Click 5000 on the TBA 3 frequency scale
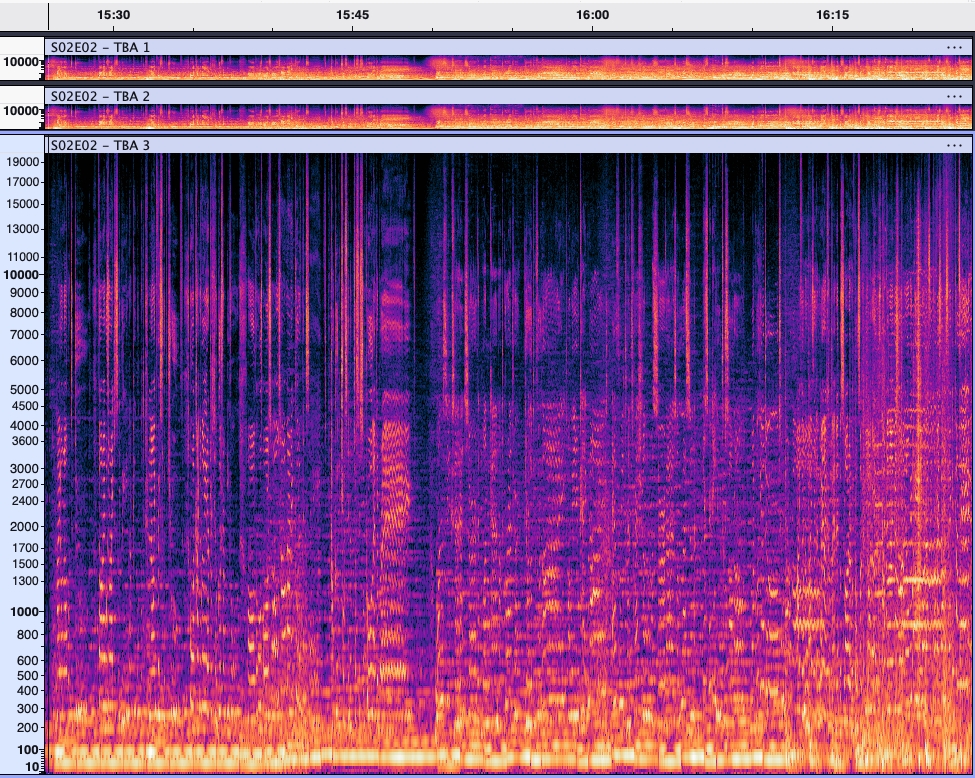Image resolution: width=975 pixels, height=778 pixels. (26, 389)
